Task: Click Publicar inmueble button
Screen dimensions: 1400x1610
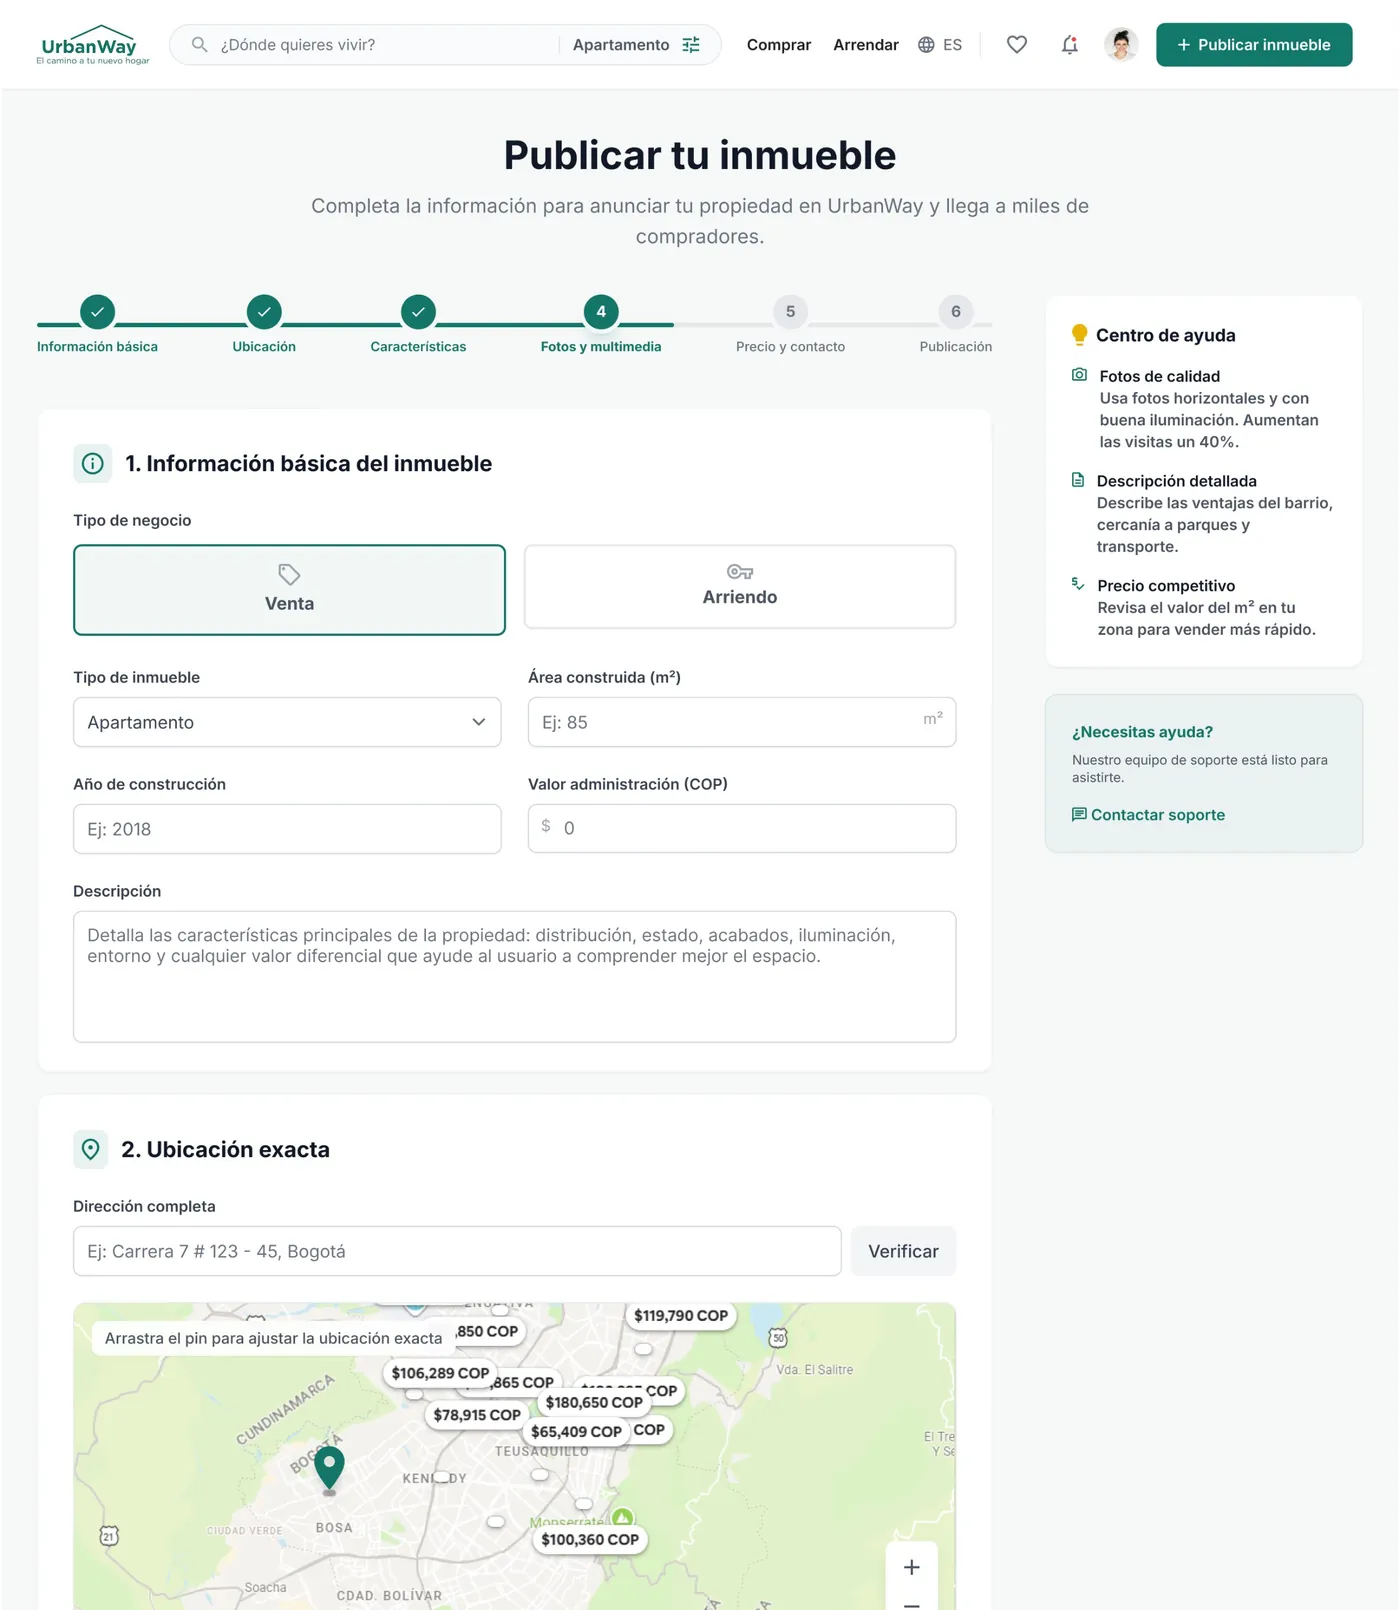Action: tap(1254, 45)
